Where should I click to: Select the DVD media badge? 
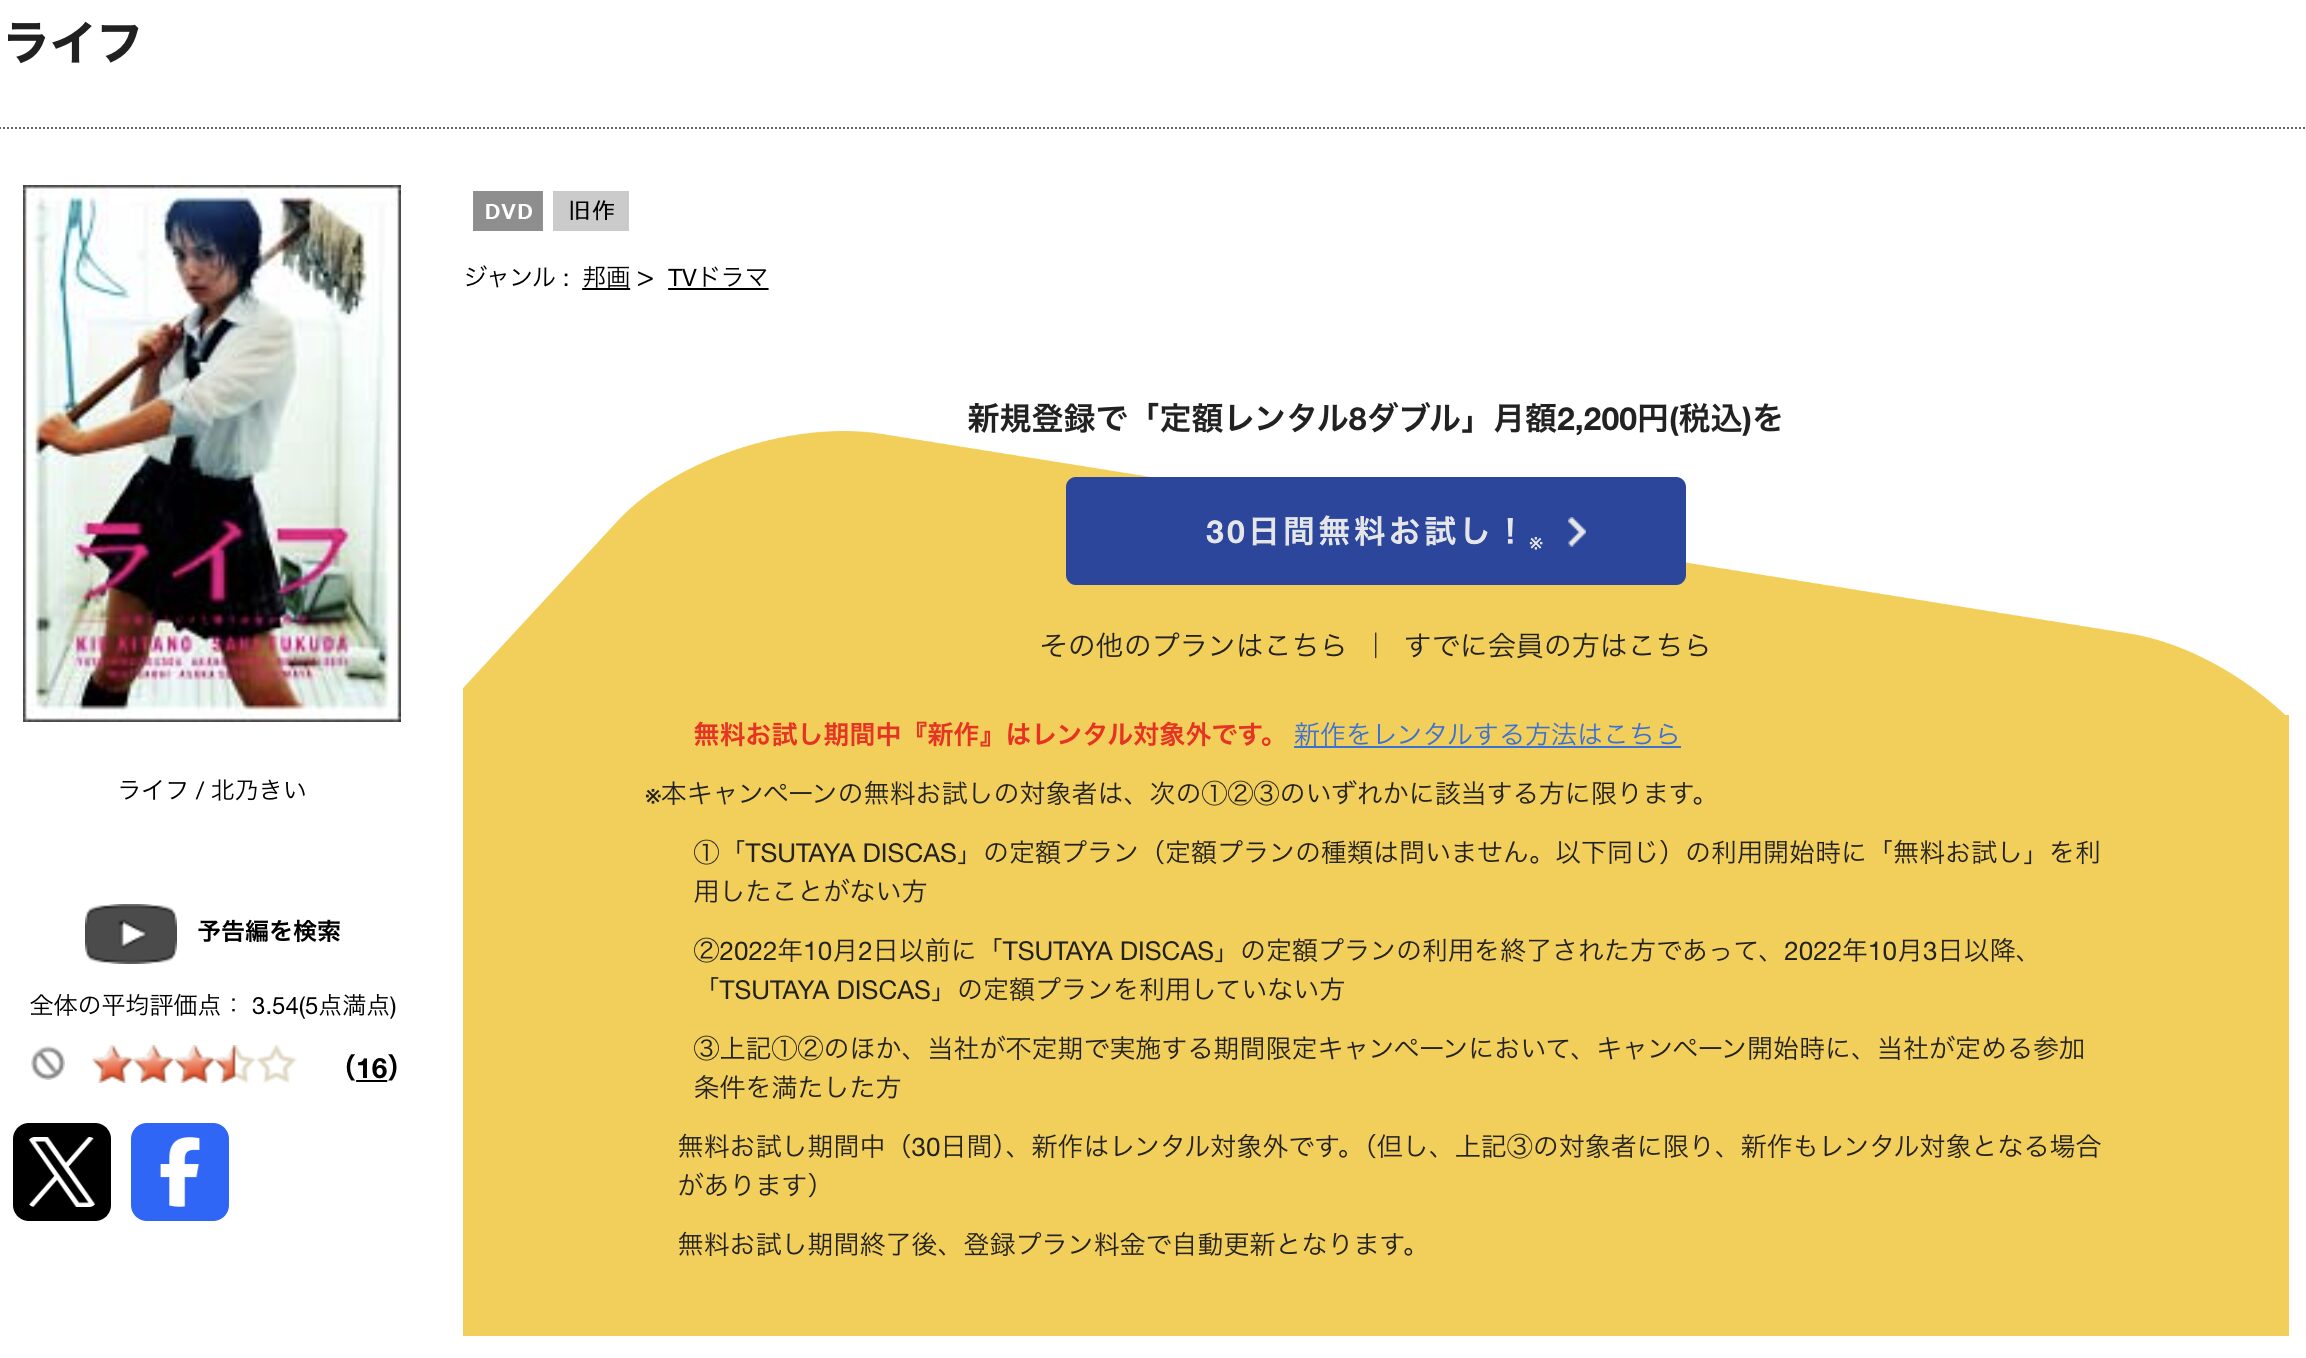coord(508,211)
